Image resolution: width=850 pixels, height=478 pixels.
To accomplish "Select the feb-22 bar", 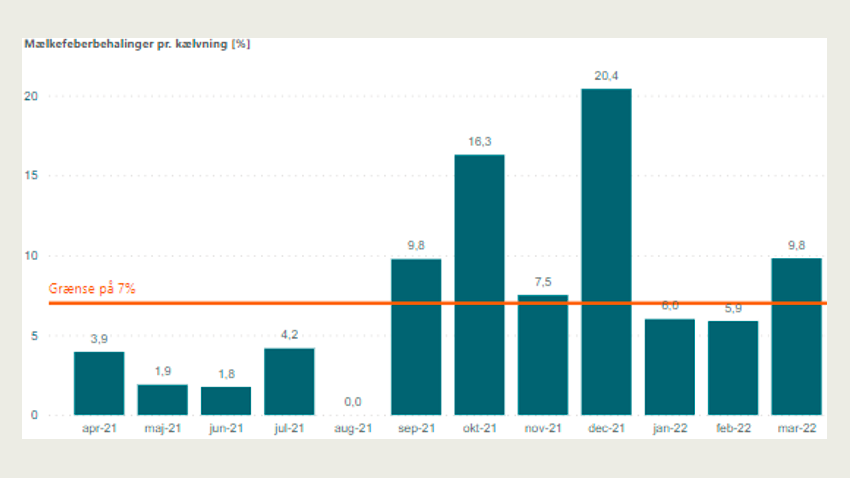I will [x=733, y=367].
